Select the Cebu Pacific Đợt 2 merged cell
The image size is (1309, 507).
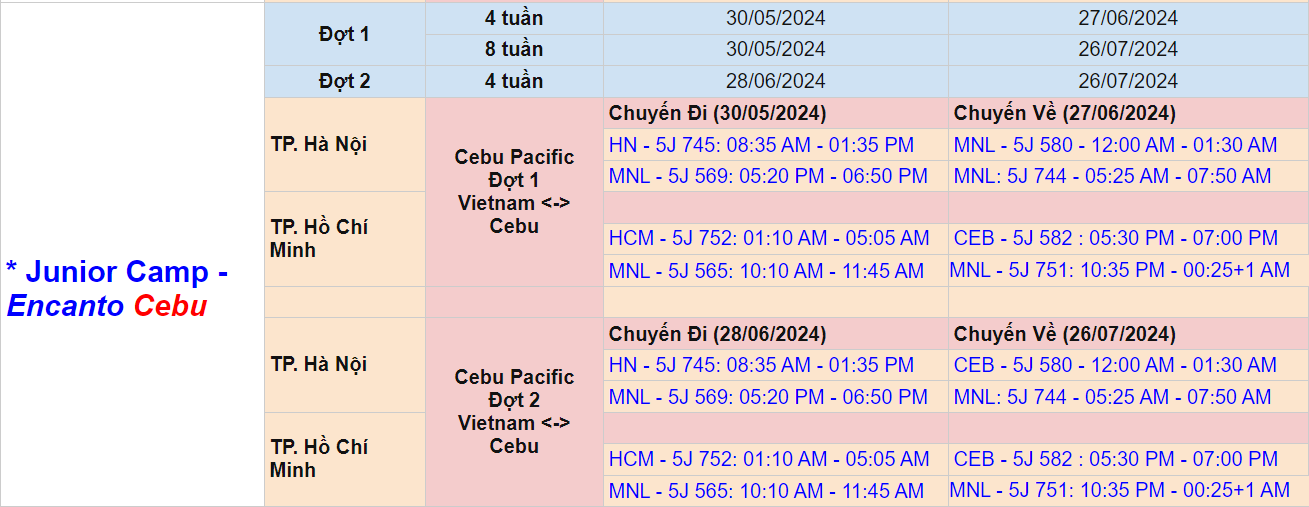pyautogui.click(x=514, y=411)
